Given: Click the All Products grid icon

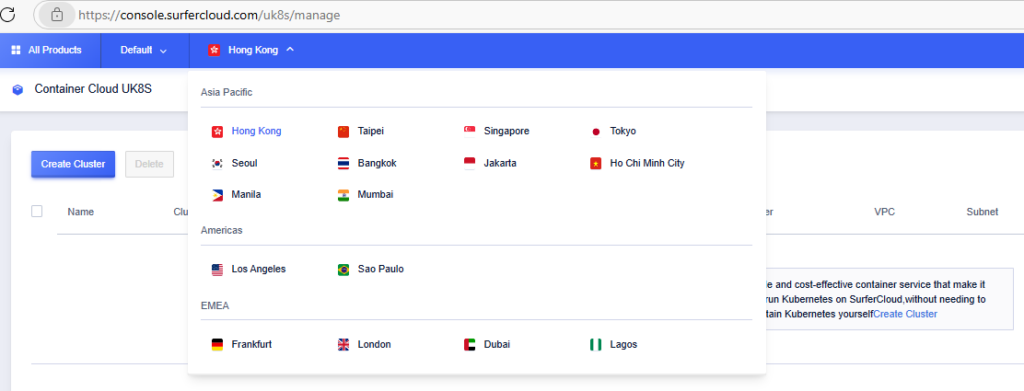Looking at the screenshot, I should pyautogui.click(x=16, y=50).
